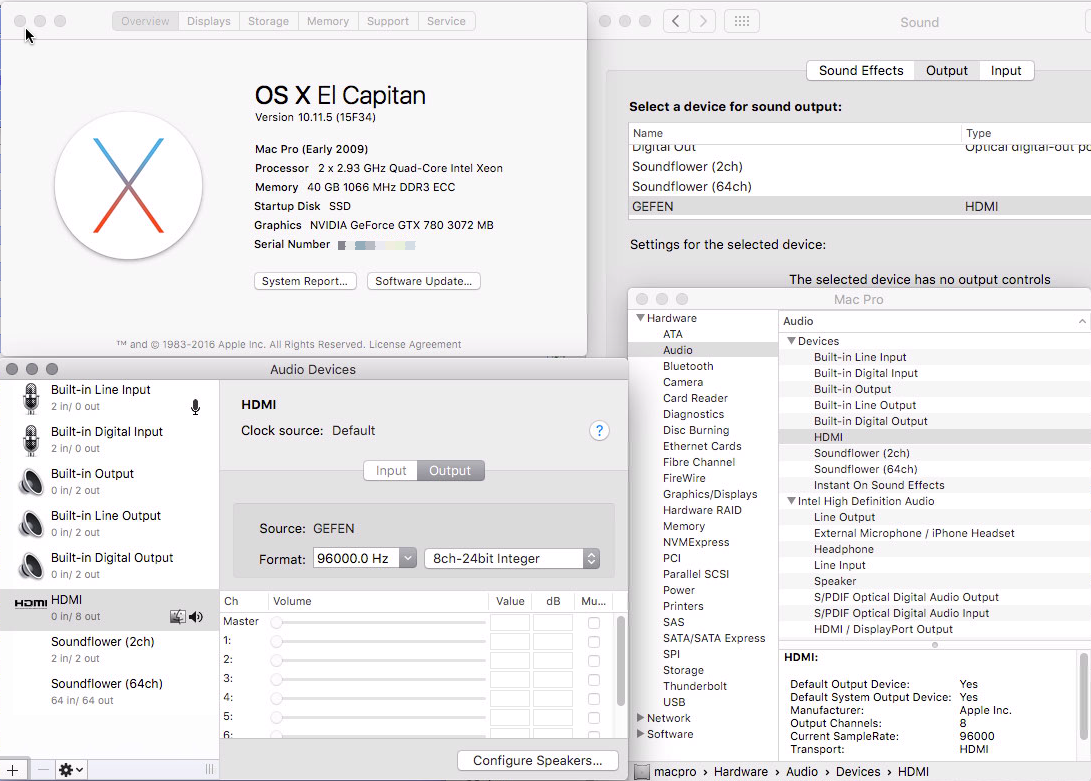The height and width of the screenshot is (781, 1091).
Task: Click the Built-in Line Input microphone icon
Action: [x=31, y=398]
